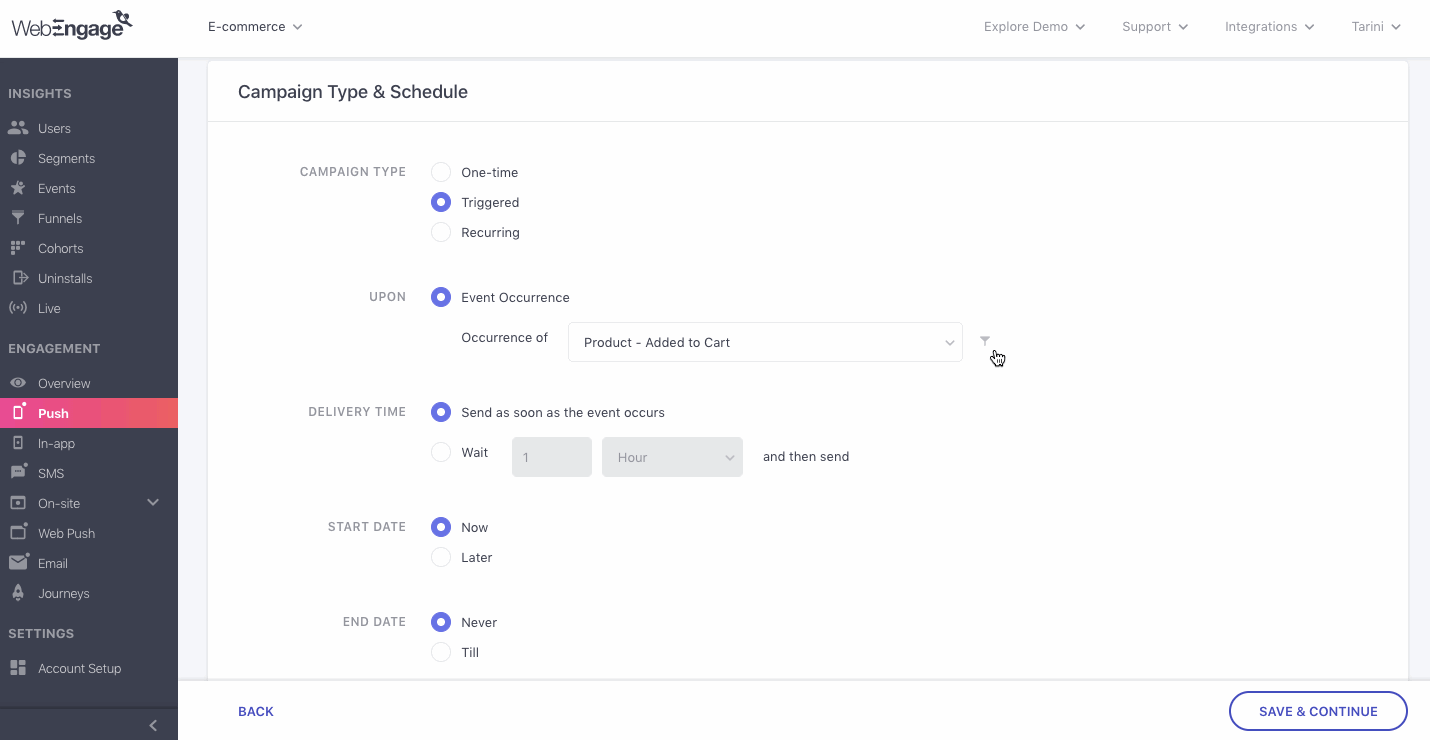Choose the Wait delivery time option
Image resolution: width=1430 pixels, height=740 pixels.
pos(441,452)
